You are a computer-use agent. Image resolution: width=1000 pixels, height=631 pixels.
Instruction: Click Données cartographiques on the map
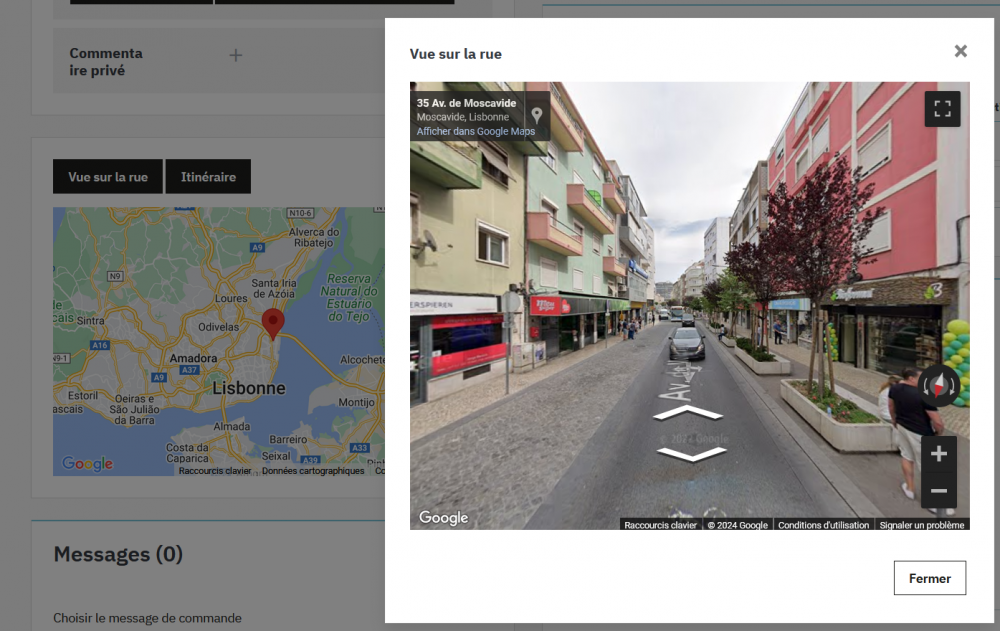click(x=313, y=471)
